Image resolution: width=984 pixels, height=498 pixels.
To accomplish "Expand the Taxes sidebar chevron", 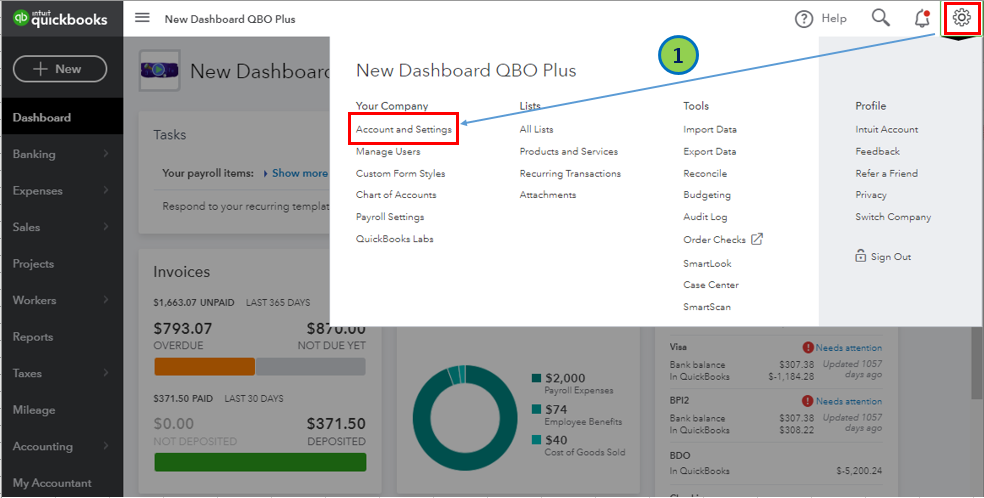I will [x=105, y=373].
